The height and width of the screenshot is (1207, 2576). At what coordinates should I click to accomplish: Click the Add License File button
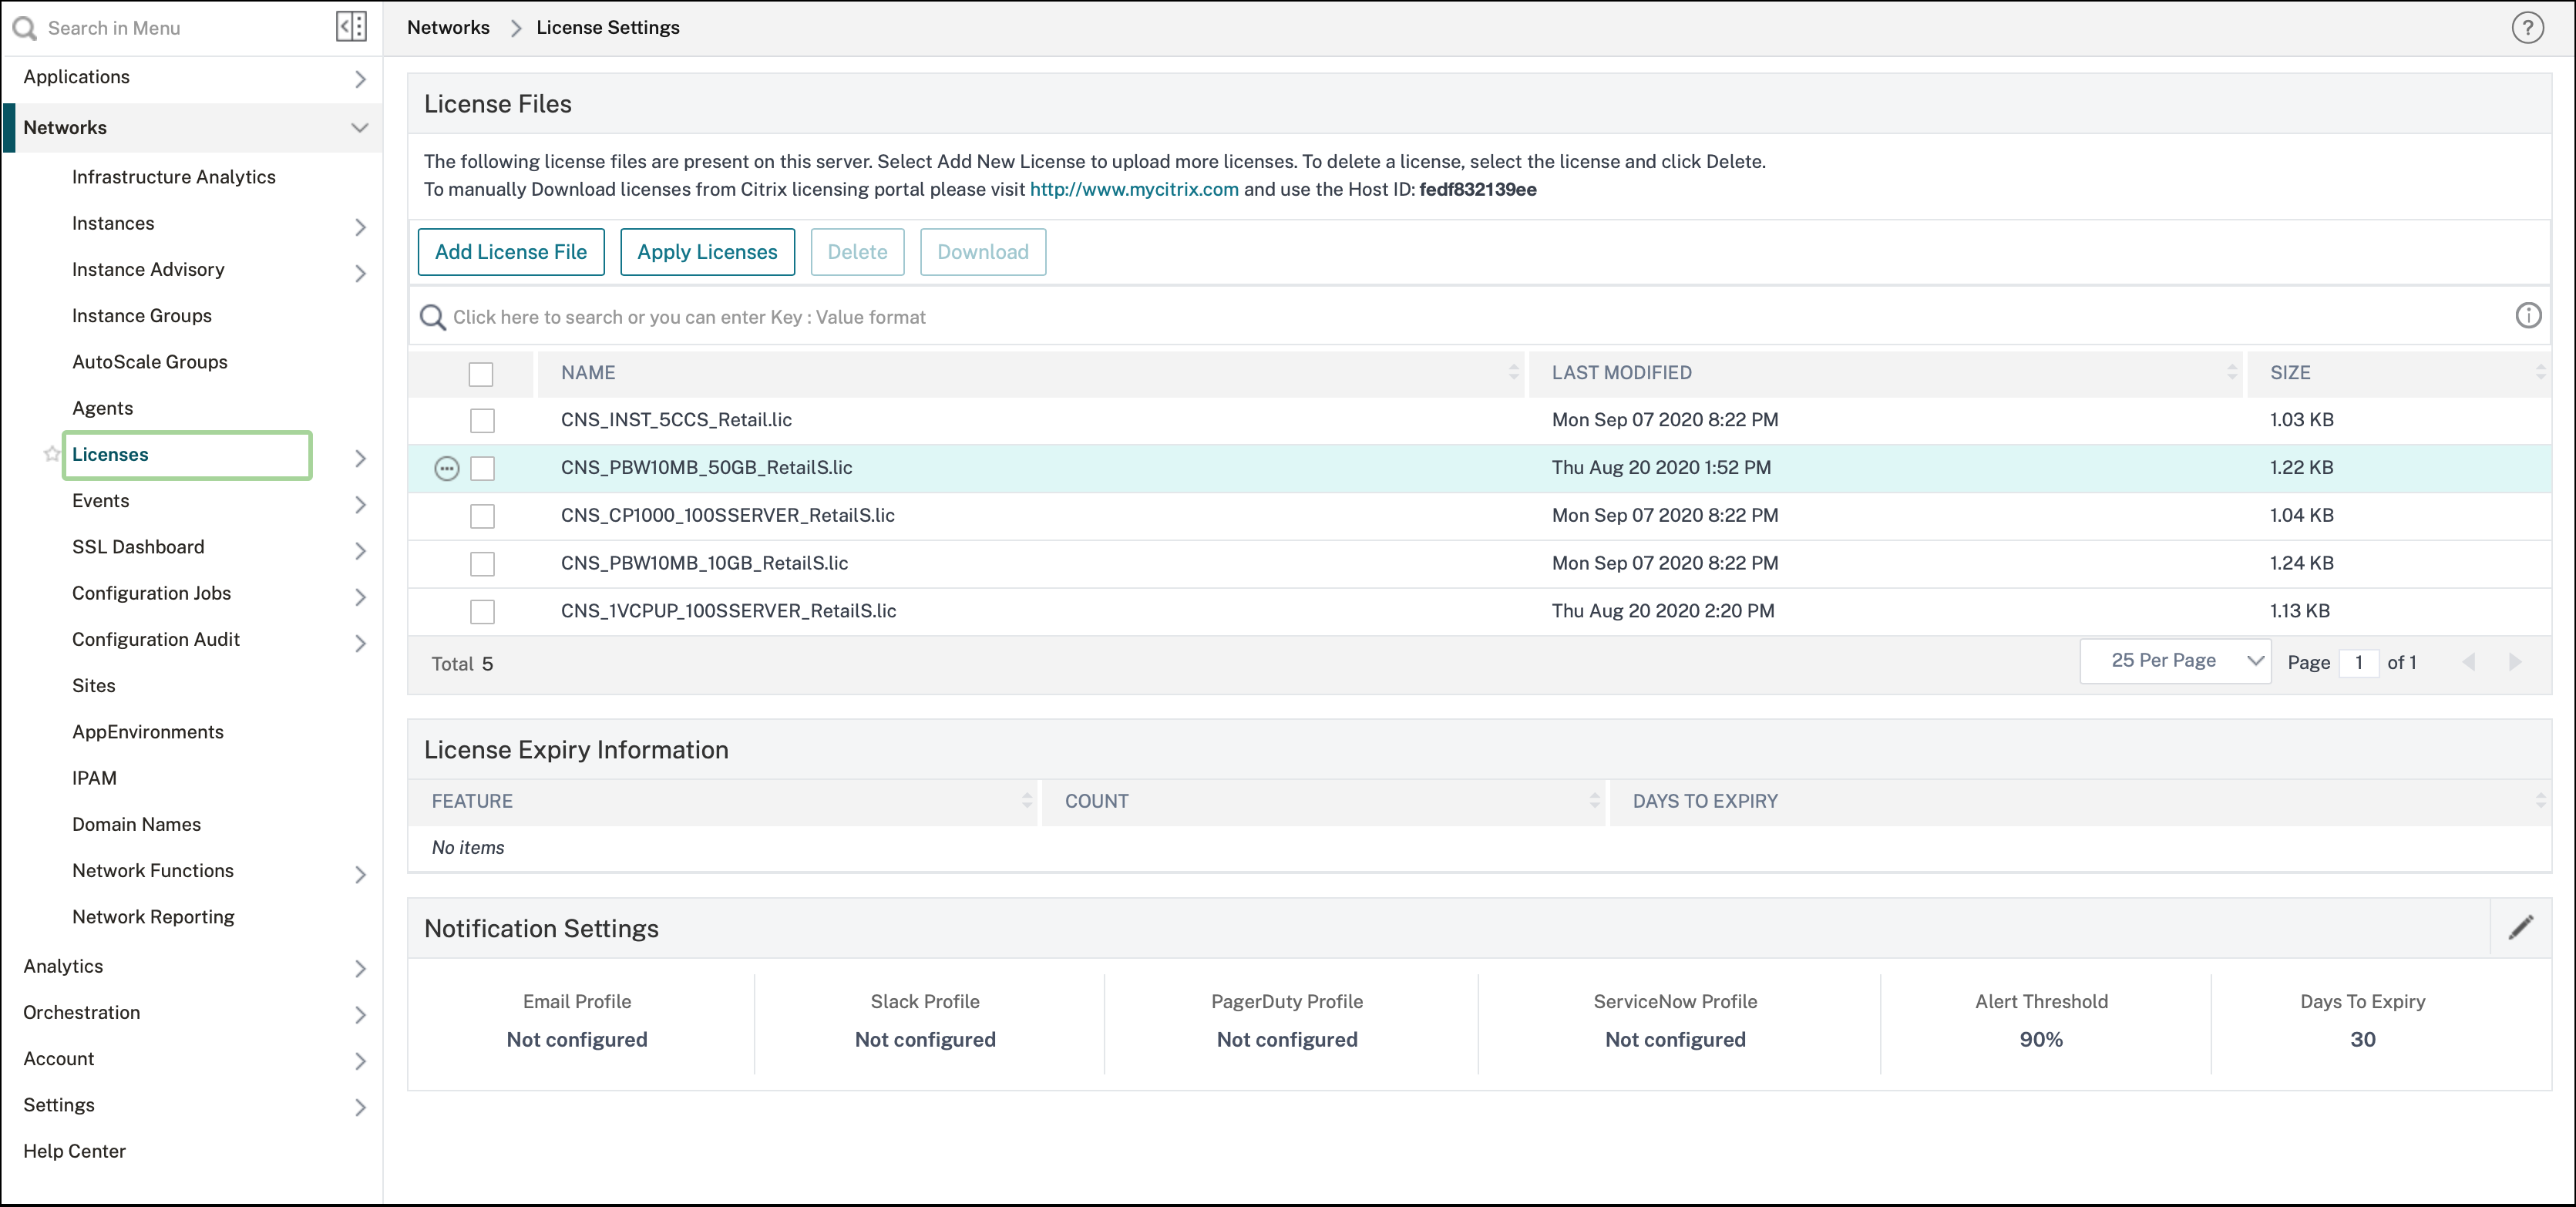point(511,252)
